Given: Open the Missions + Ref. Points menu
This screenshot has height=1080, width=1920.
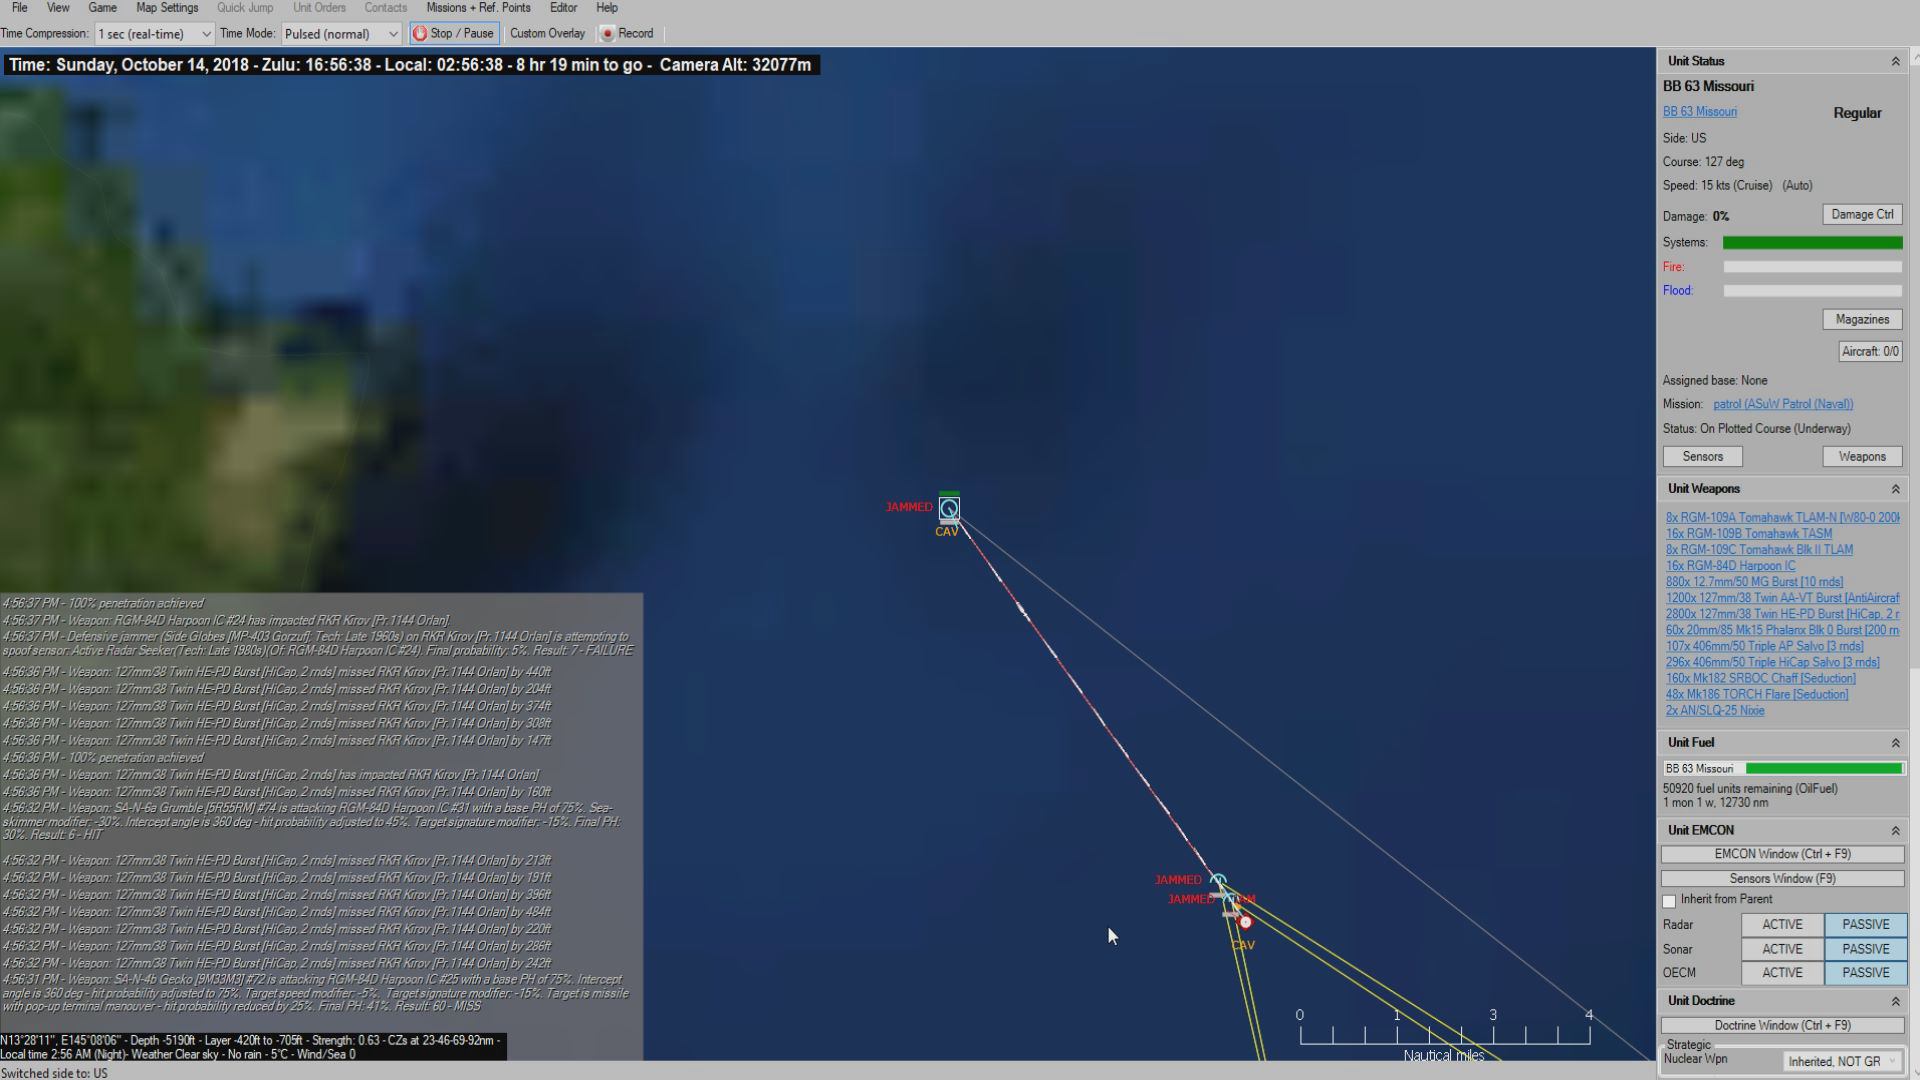Looking at the screenshot, I should point(478,8).
